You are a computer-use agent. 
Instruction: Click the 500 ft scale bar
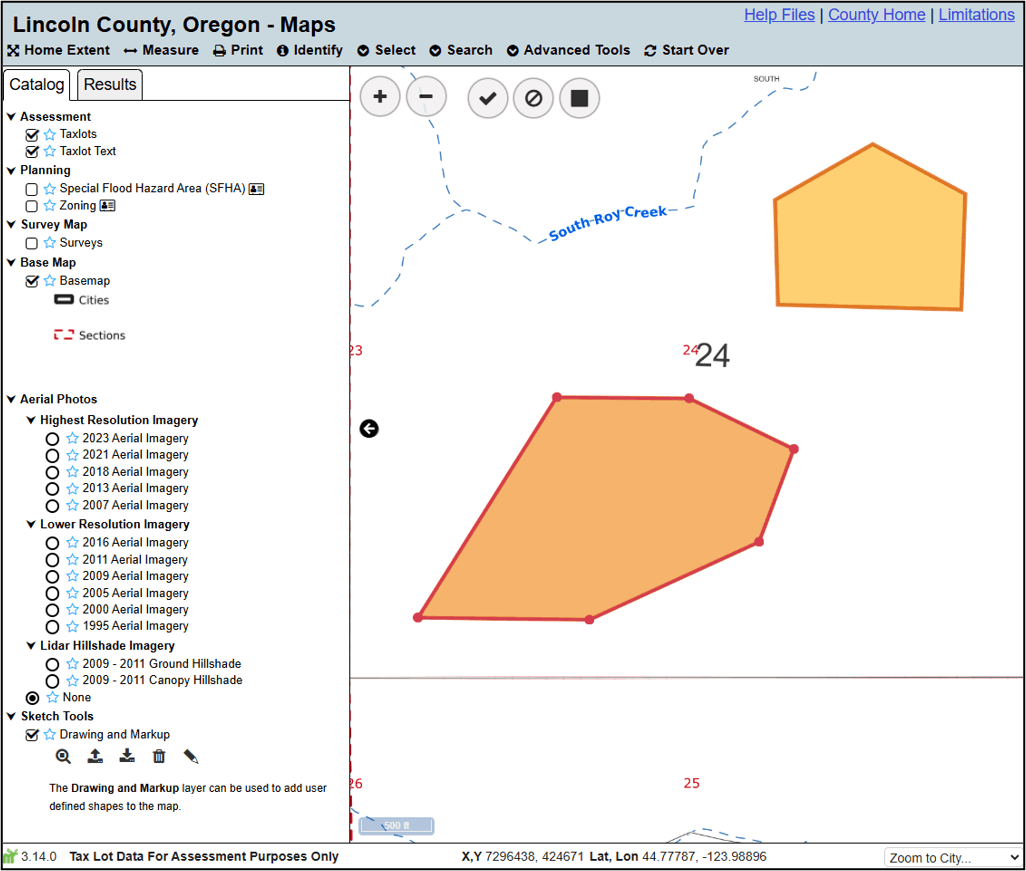(x=397, y=826)
